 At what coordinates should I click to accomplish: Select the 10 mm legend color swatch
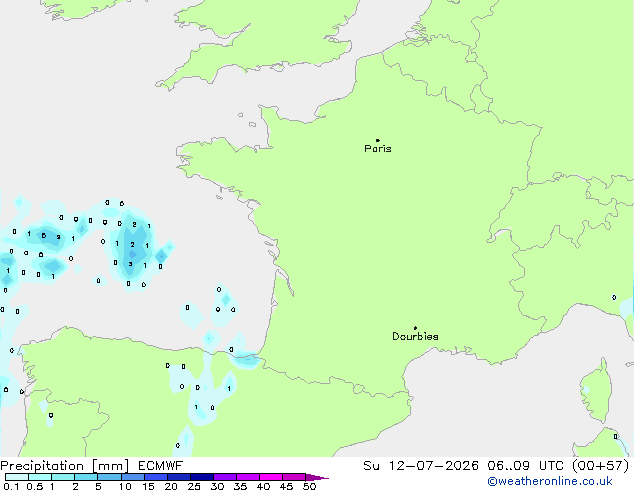(132, 477)
